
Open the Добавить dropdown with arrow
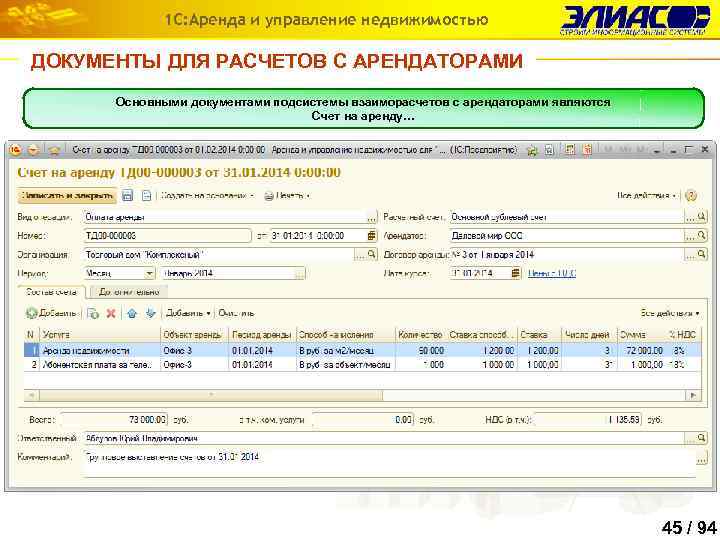pyautogui.click(x=188, y=313)
